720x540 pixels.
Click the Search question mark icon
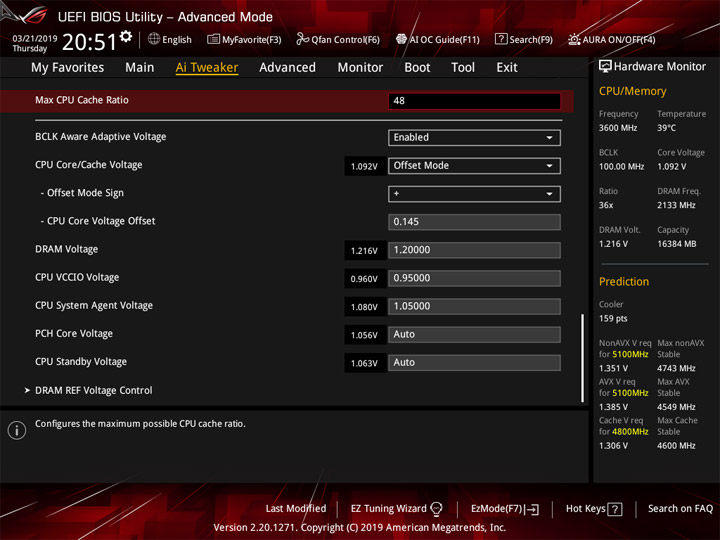pos(501,39)
